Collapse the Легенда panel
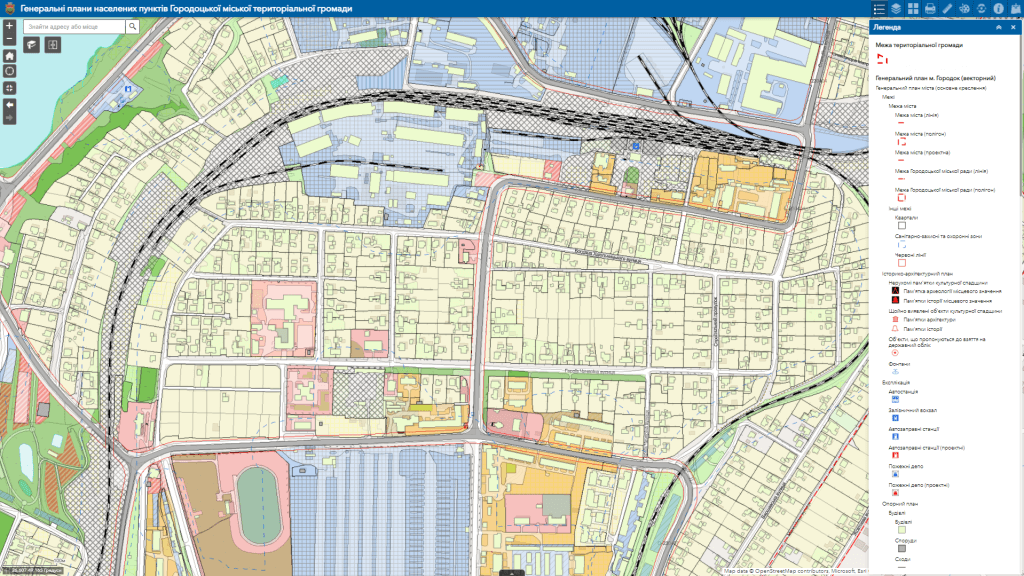The height and width of the screenshot is (576, 1024). [x=999, y=27]
